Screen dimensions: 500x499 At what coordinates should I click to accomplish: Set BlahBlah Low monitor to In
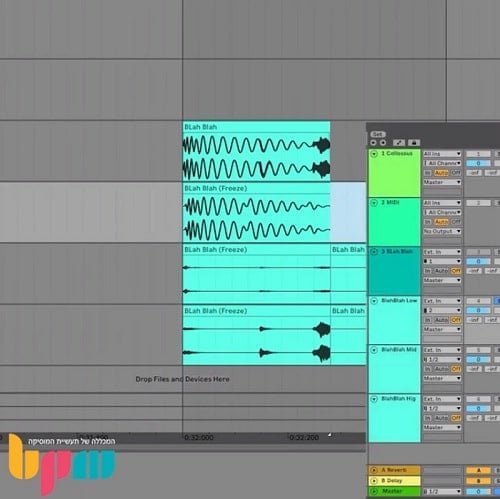coord(428,320)
